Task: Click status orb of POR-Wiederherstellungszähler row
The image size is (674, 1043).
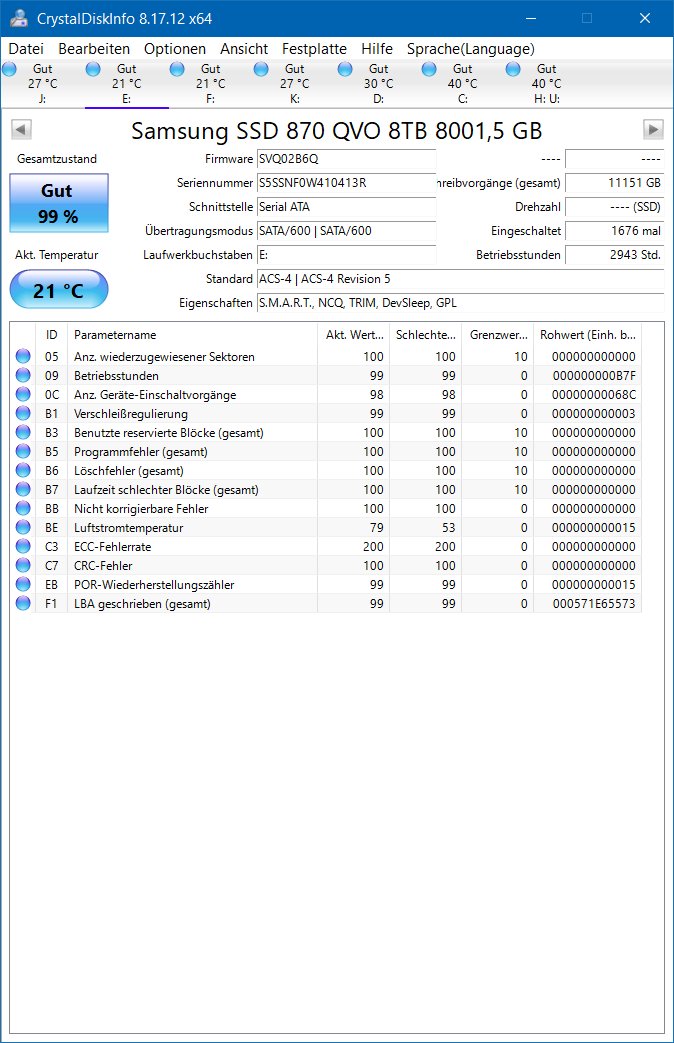Action: pos(23,584)
